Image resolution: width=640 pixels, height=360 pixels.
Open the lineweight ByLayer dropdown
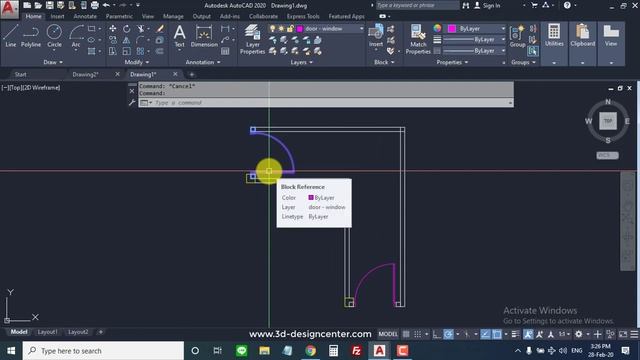click(x=503, y=40)
